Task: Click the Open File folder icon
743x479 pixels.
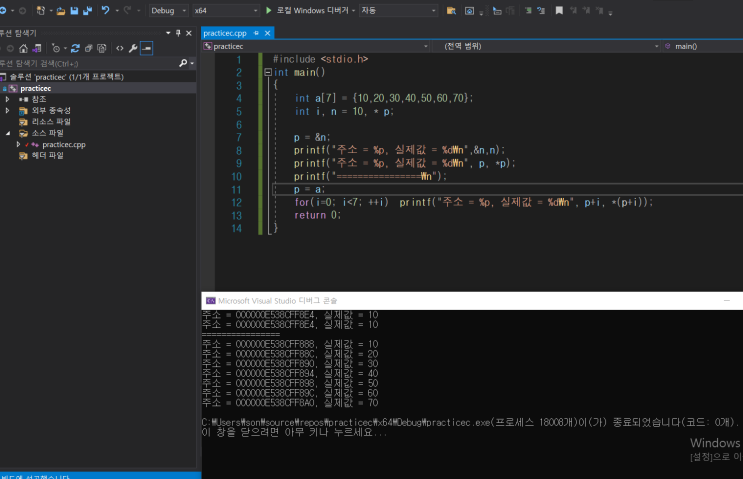Action: (61, 10)
